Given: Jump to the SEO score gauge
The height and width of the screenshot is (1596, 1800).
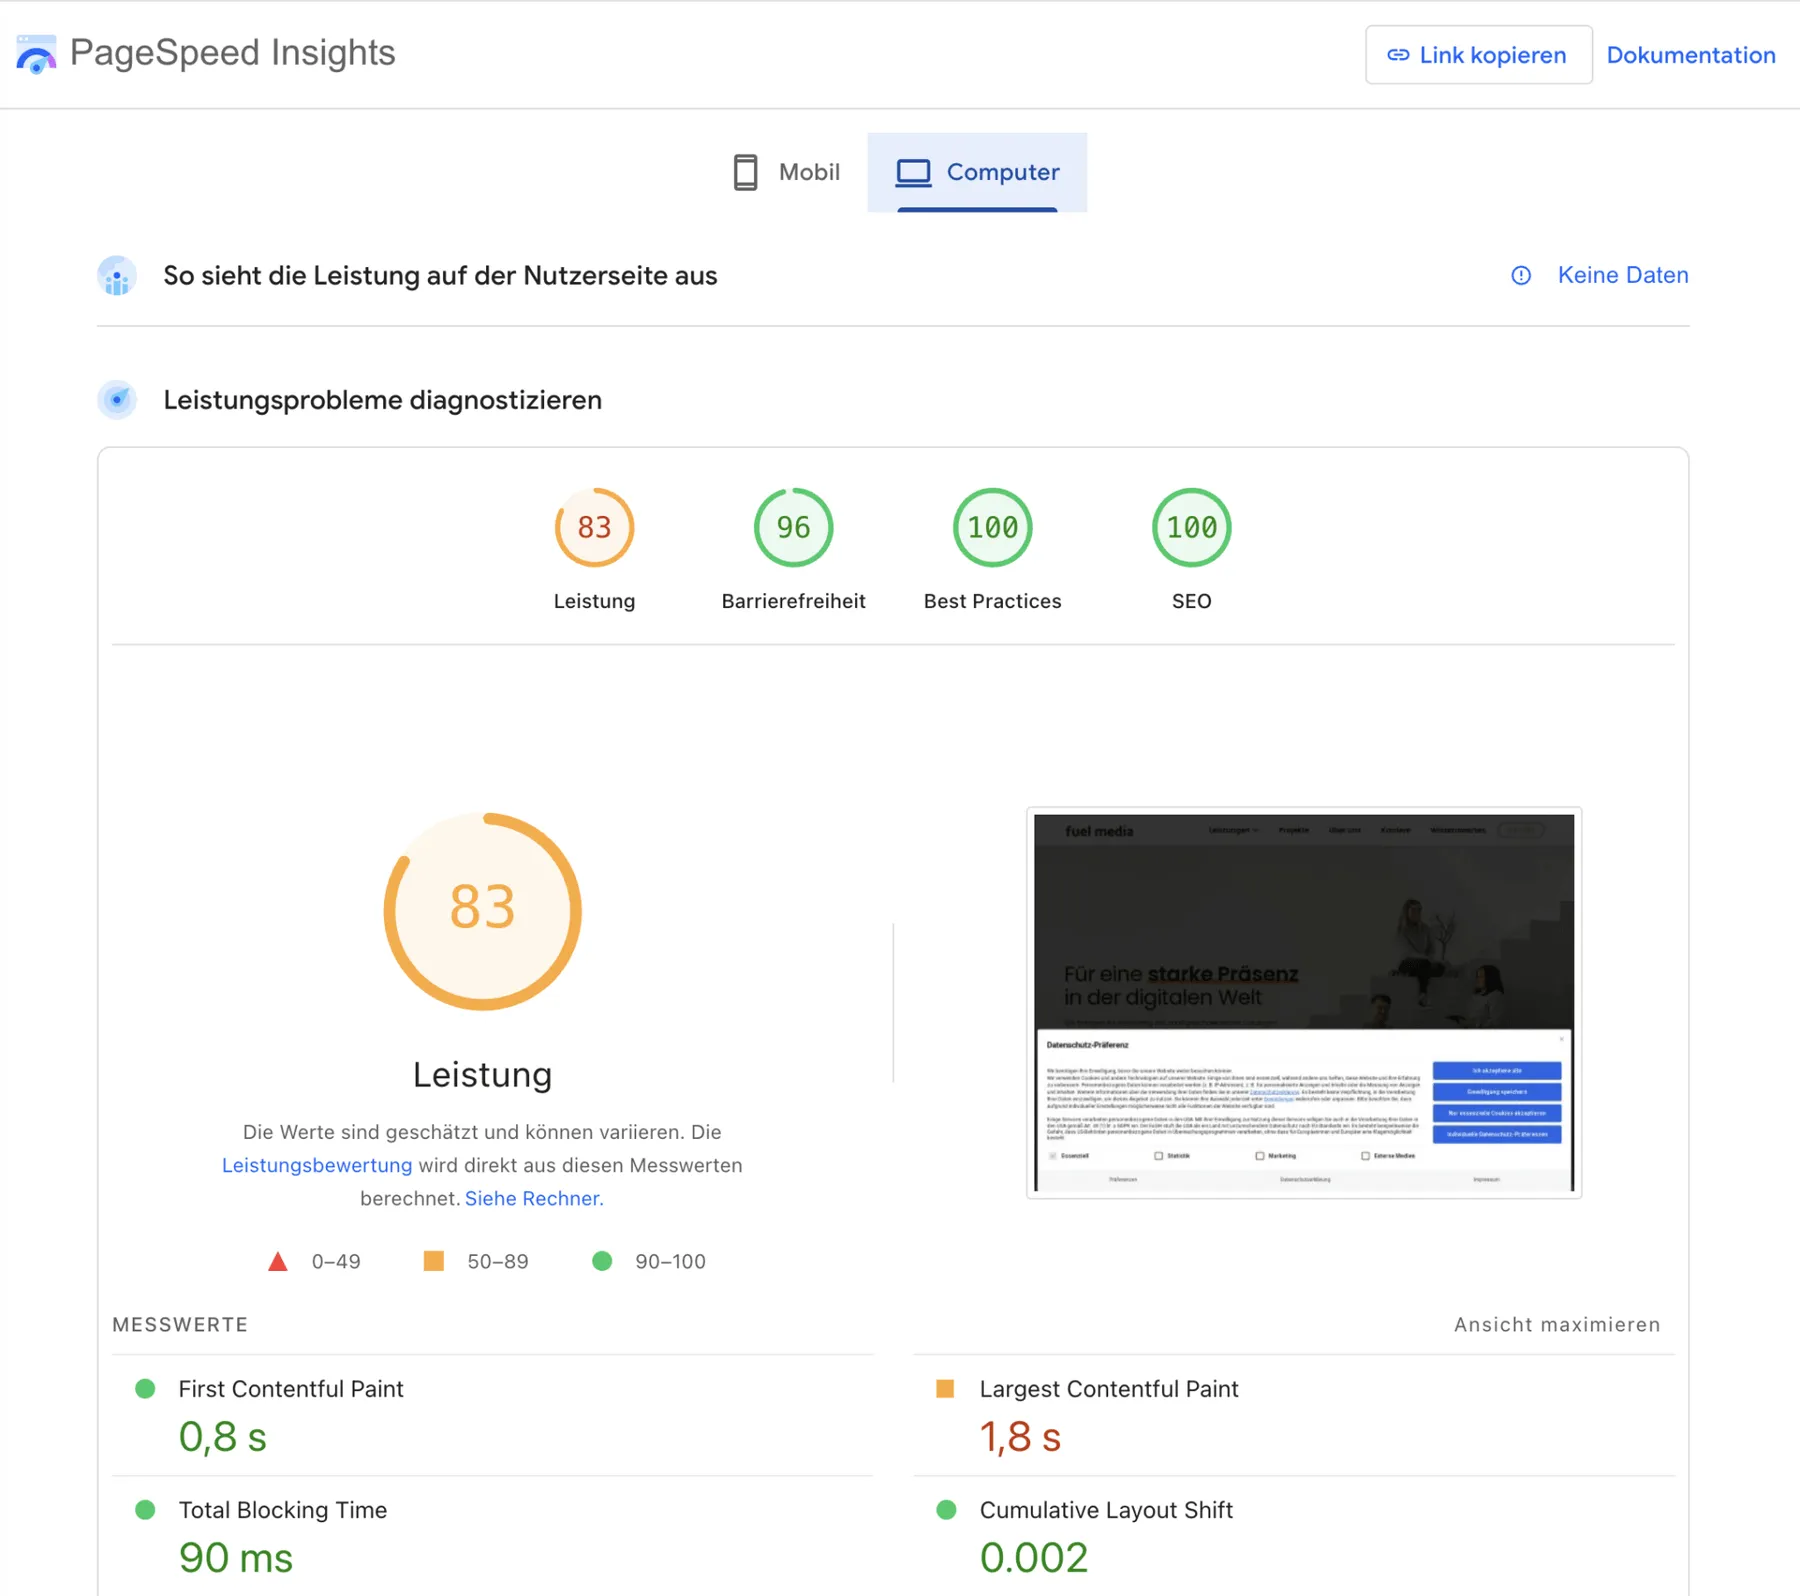Looking at the screenshot, I should tap(1191, 527).
